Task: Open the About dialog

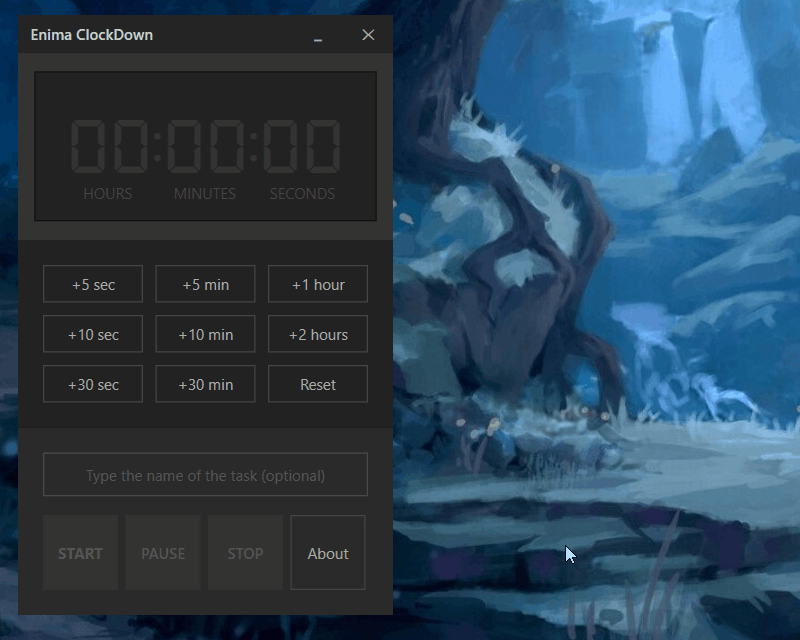Action: click(x=328, y=553)
